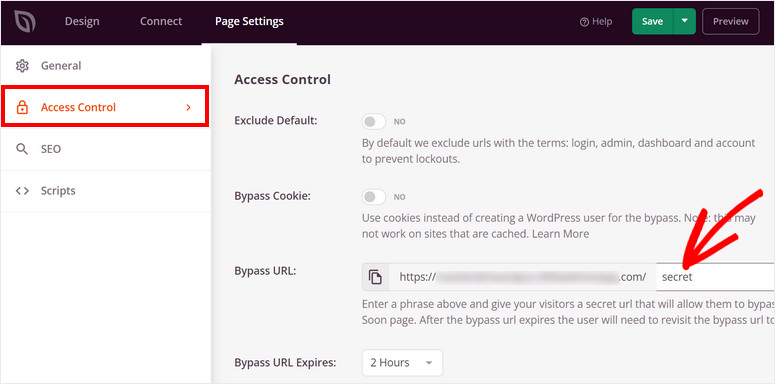The width and height of the screenshot is (775, 384).
Task: Click the green Save button
Action: click(x=652, y=21)
